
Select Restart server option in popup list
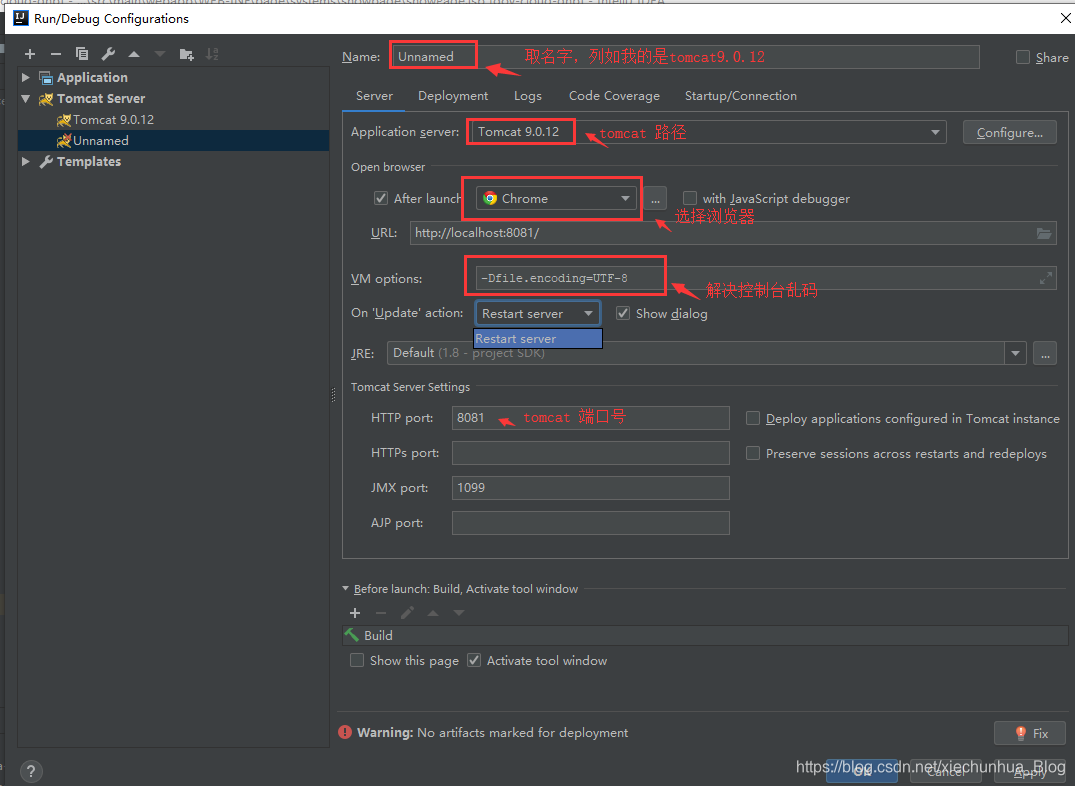click(x=538, y=339)
